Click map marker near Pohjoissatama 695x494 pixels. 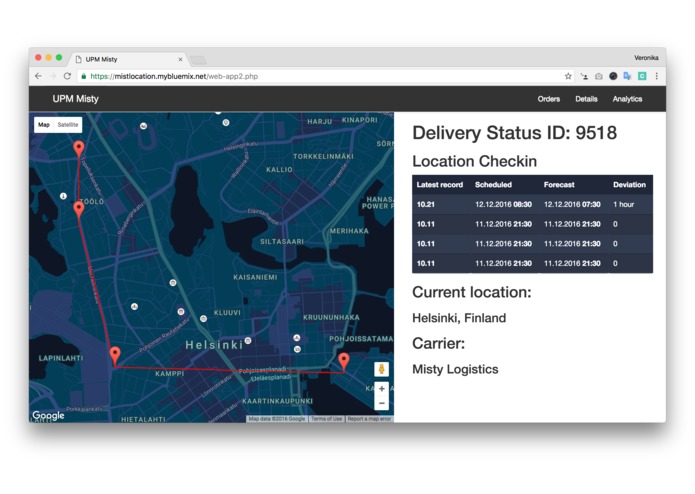(344, 362)
